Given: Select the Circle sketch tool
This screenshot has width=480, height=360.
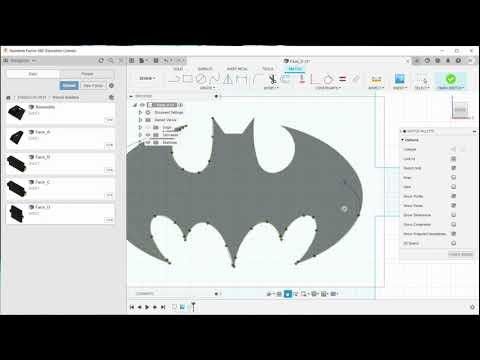Looking at the screenshot, I should point(201,79).
